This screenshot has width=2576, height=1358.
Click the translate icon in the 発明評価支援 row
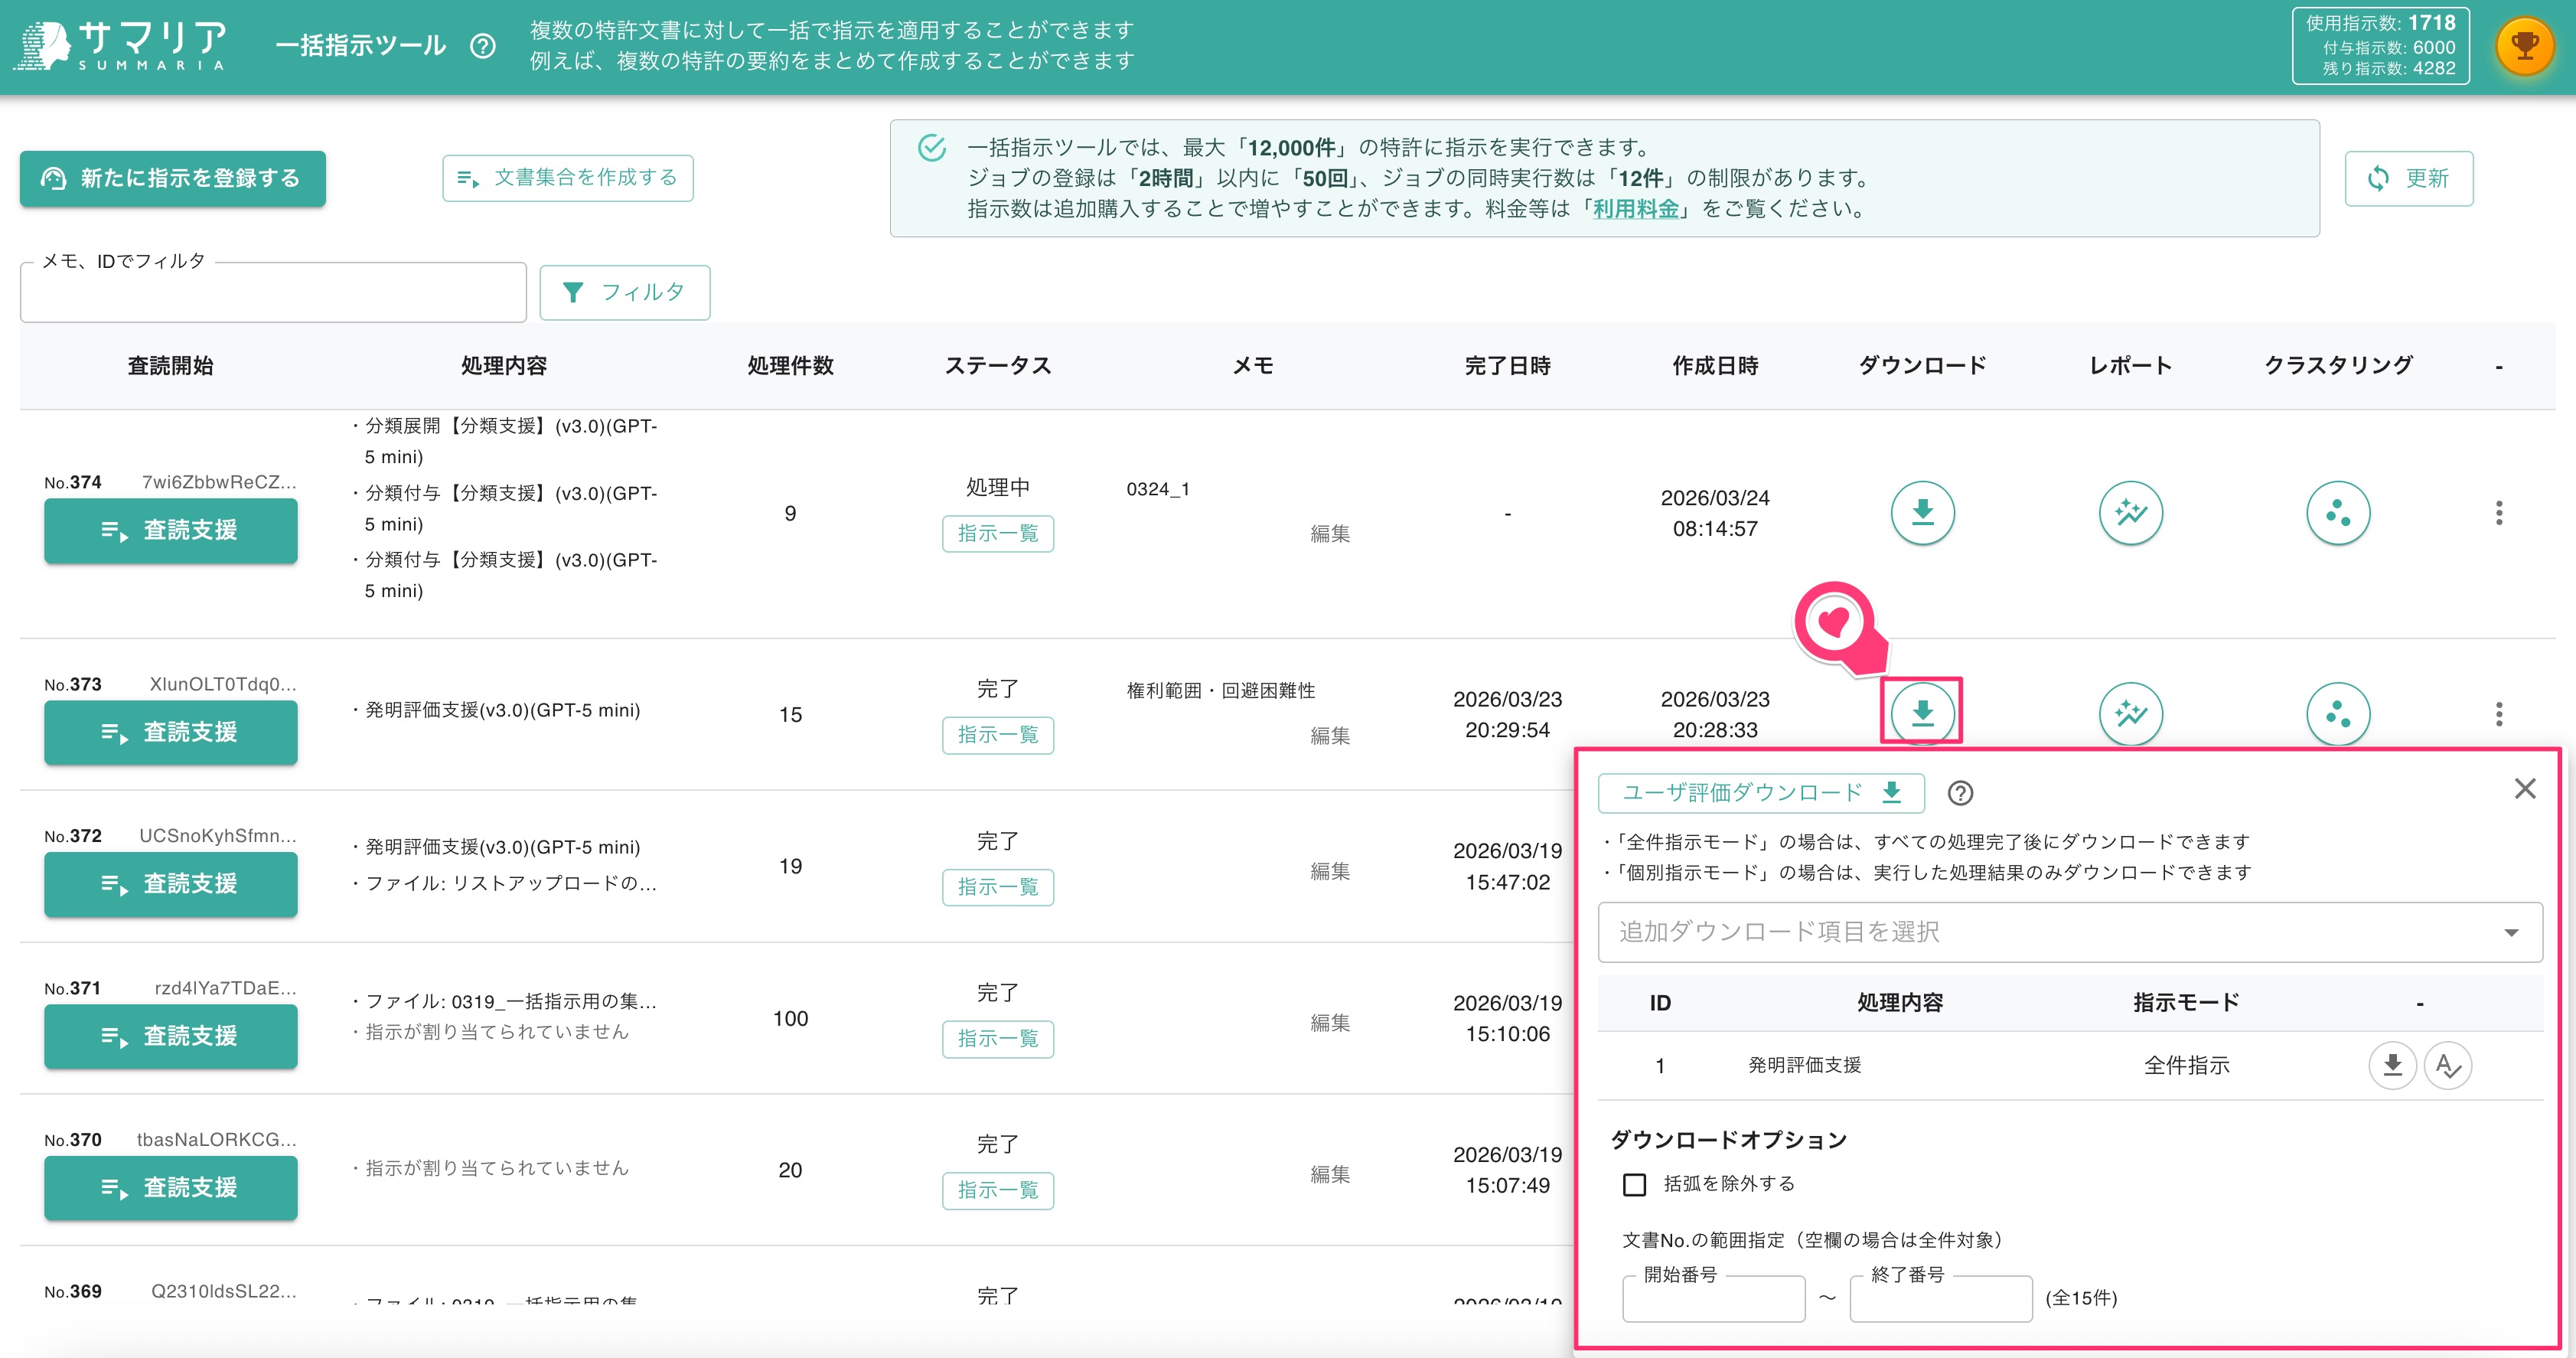2448,1065
